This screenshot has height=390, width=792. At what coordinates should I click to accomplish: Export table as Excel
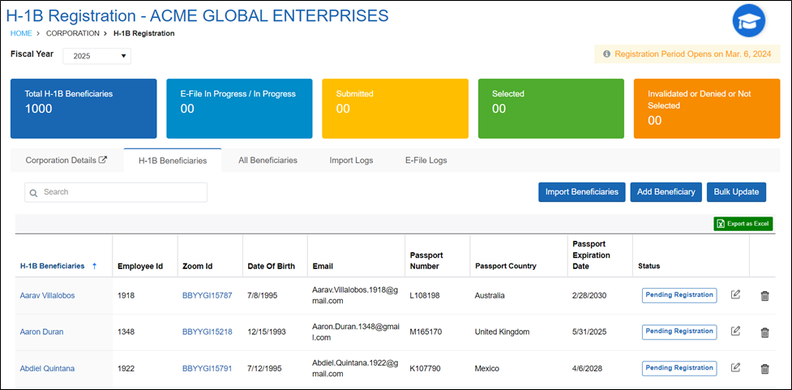point(743,224)
